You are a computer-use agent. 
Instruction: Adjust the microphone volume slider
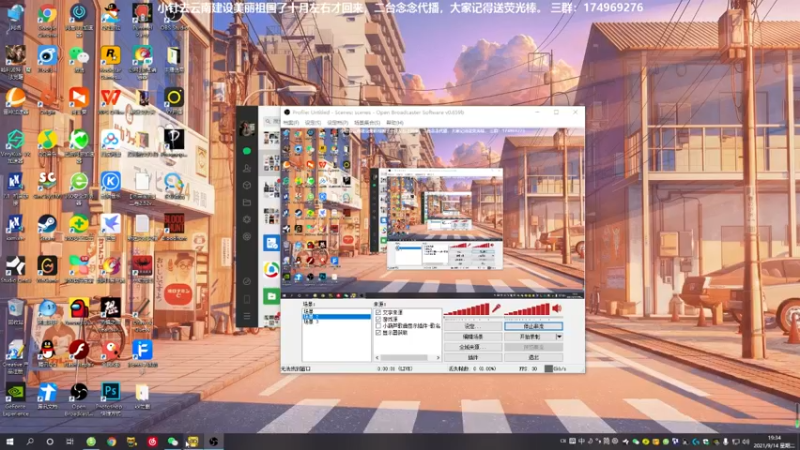point(466,309)
